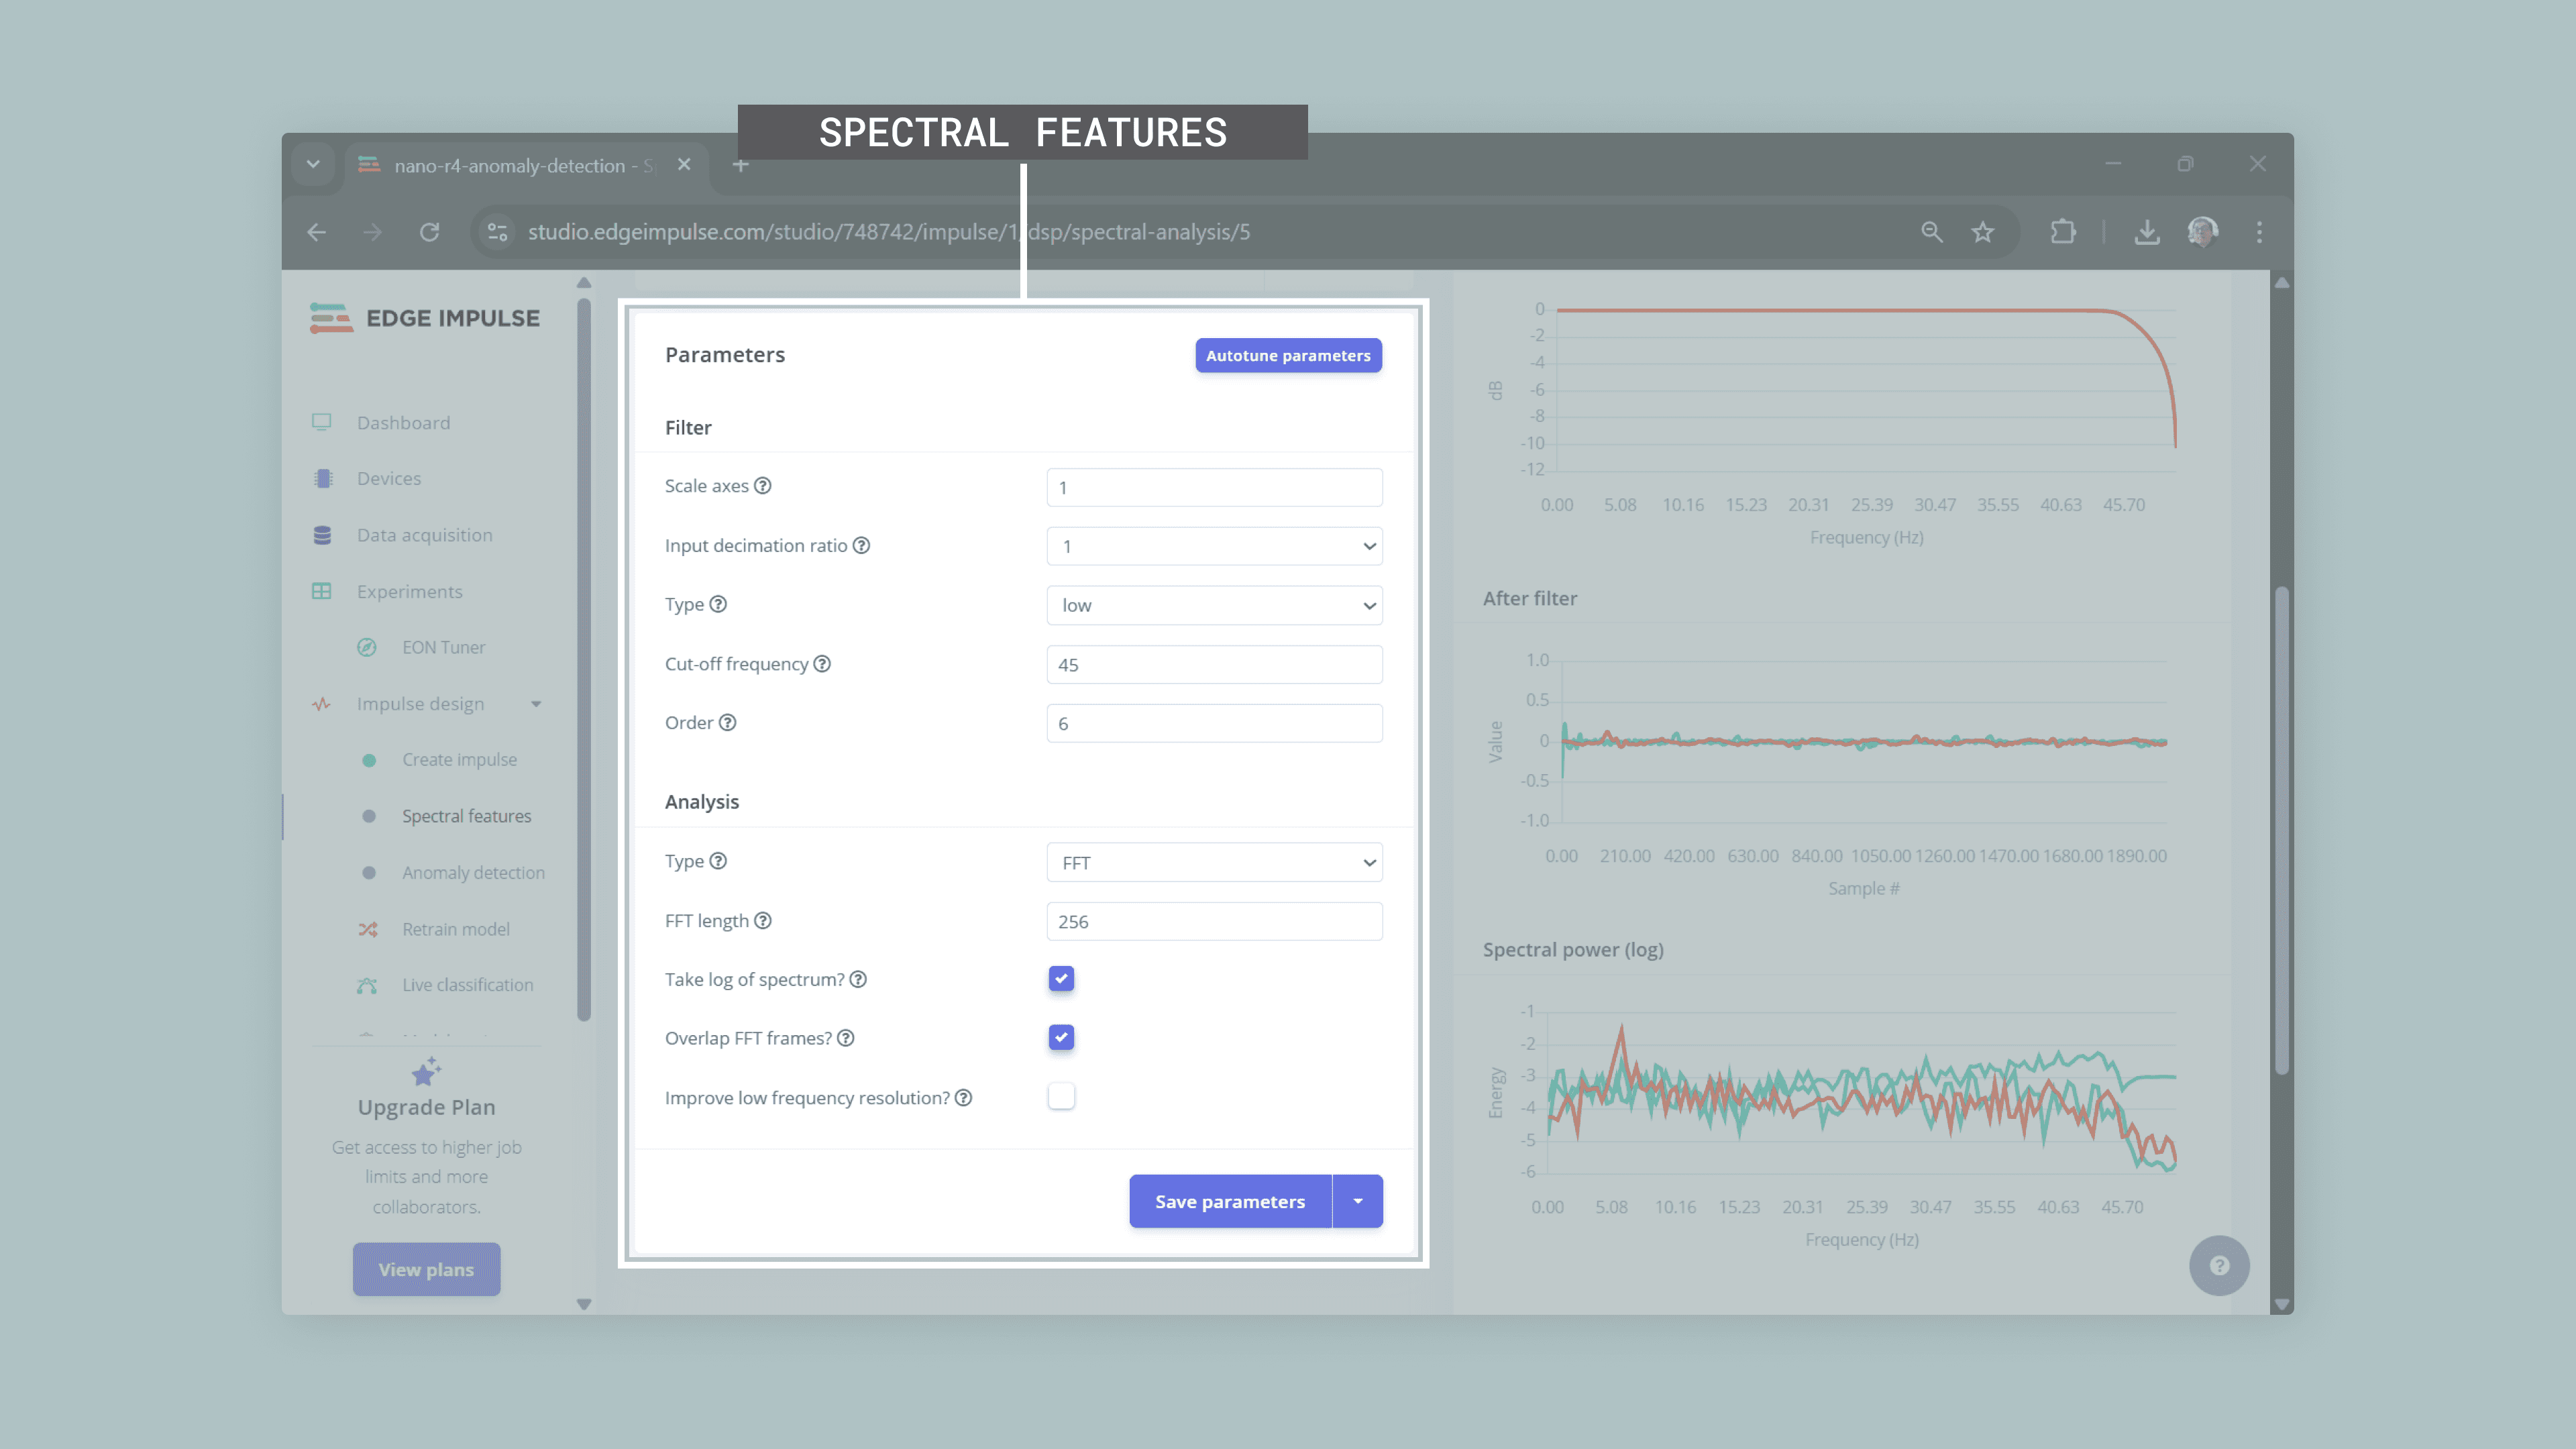Click the round help button at bottom right
This screenshot has height=1449, width=2576.
pos(2219,1266)
